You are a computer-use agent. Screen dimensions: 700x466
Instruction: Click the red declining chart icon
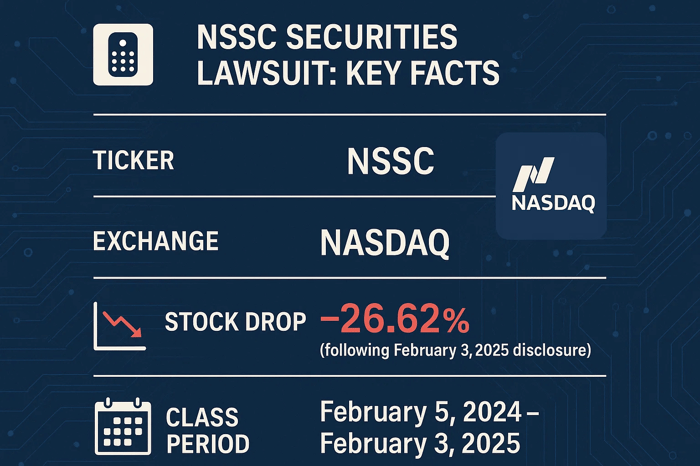117,327
